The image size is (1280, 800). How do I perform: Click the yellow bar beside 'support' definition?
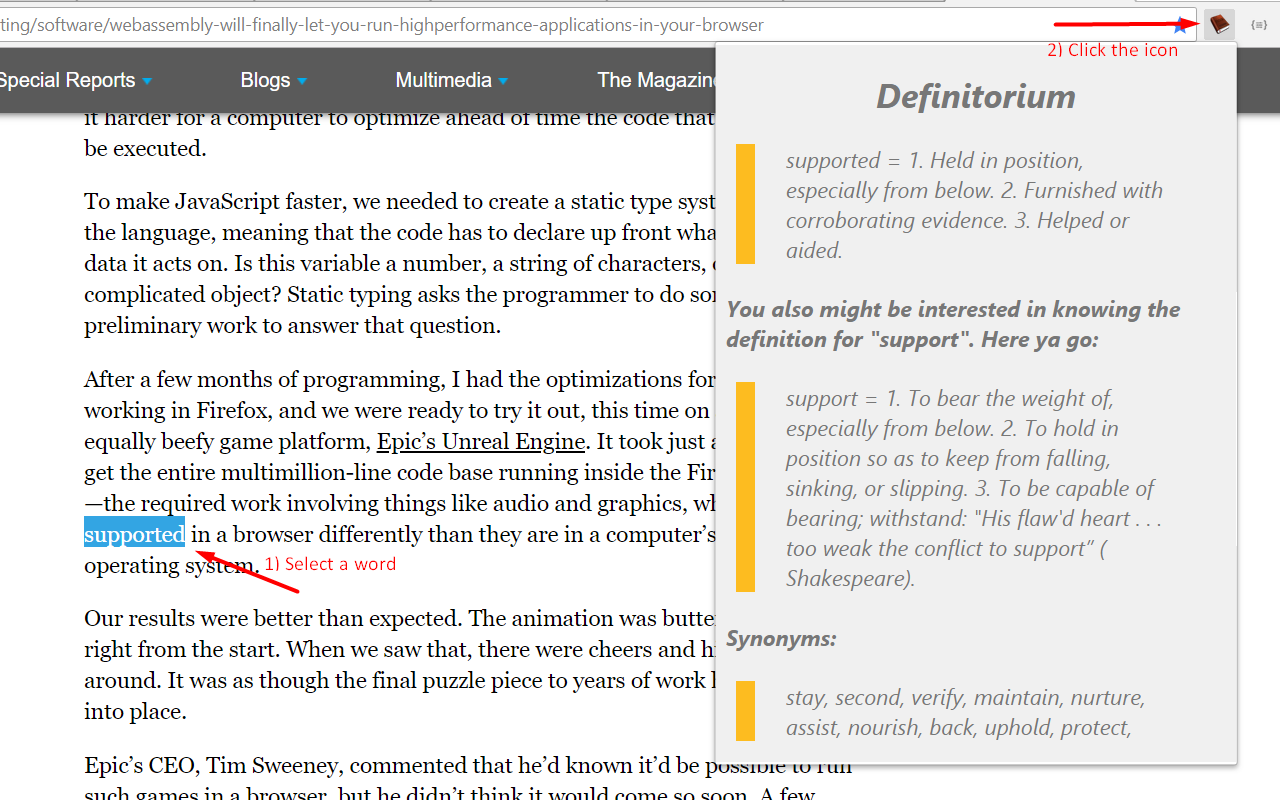[745, 487]
